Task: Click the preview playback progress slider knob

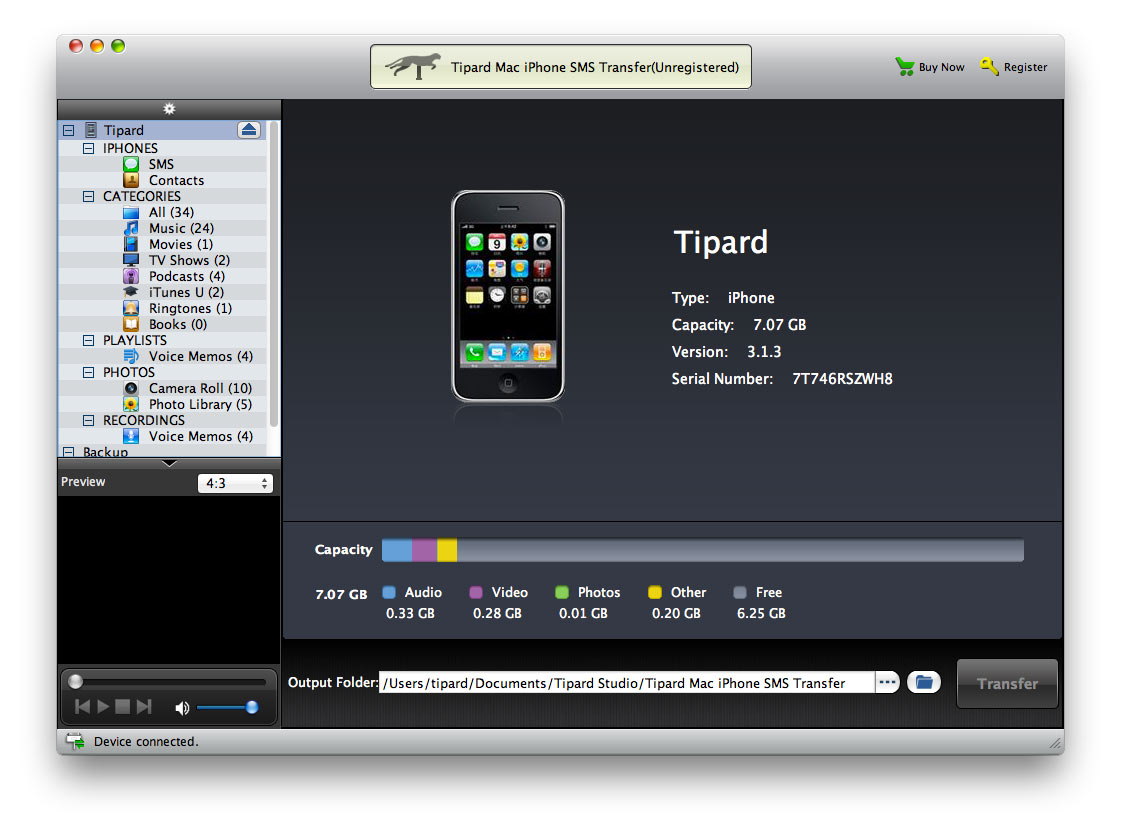Action: (x=75, y=681)
